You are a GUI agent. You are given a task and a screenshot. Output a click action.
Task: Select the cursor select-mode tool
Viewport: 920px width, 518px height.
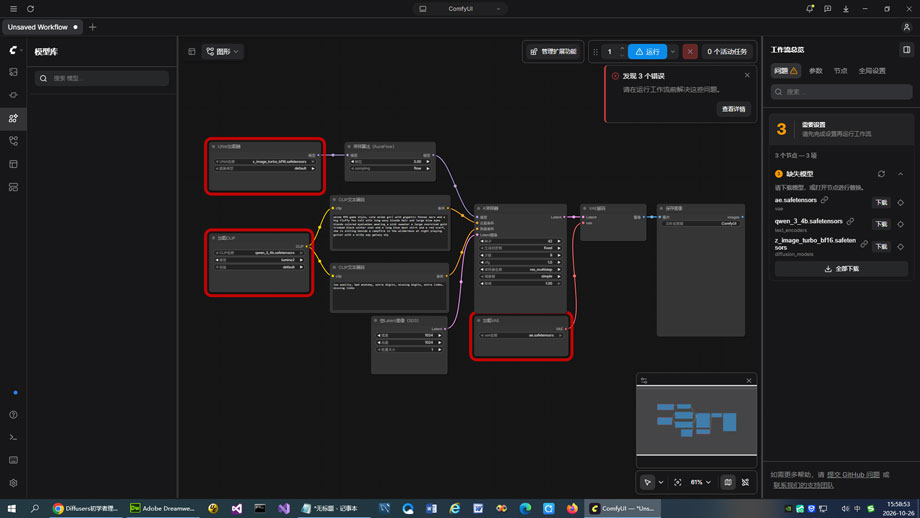pos(648,482)
